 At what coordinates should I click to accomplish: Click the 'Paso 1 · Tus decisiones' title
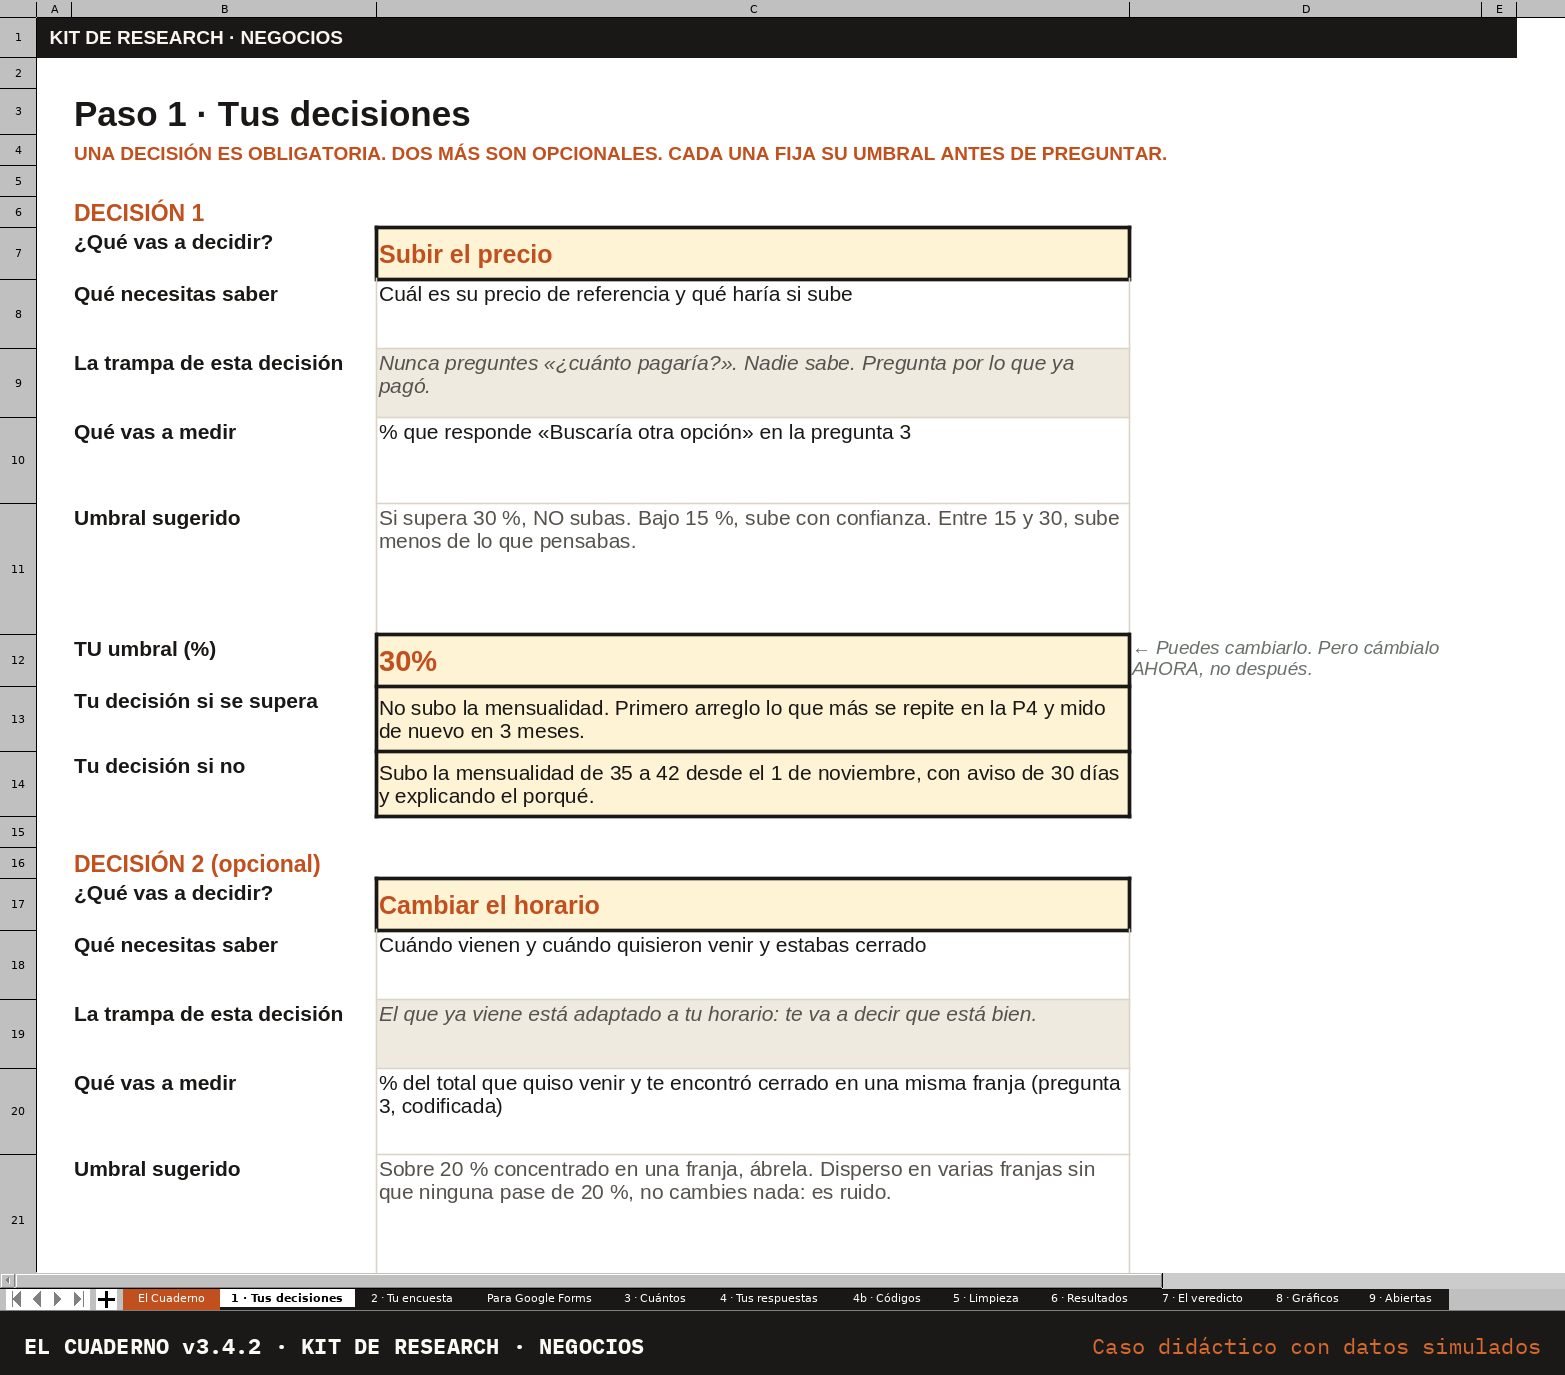(x=272, y=114)
